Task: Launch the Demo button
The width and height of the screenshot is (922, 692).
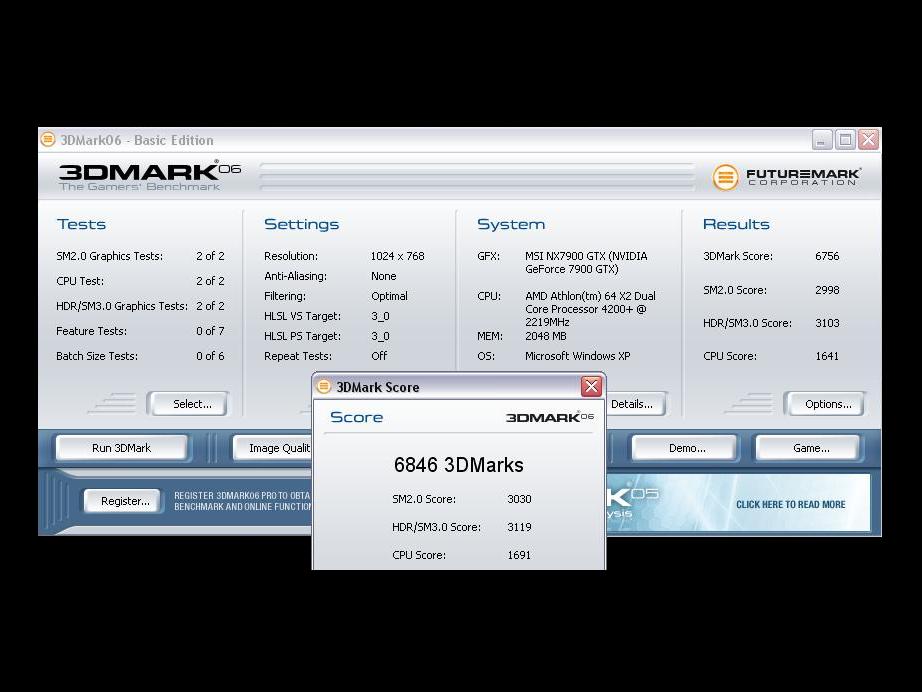Action: 684,448
